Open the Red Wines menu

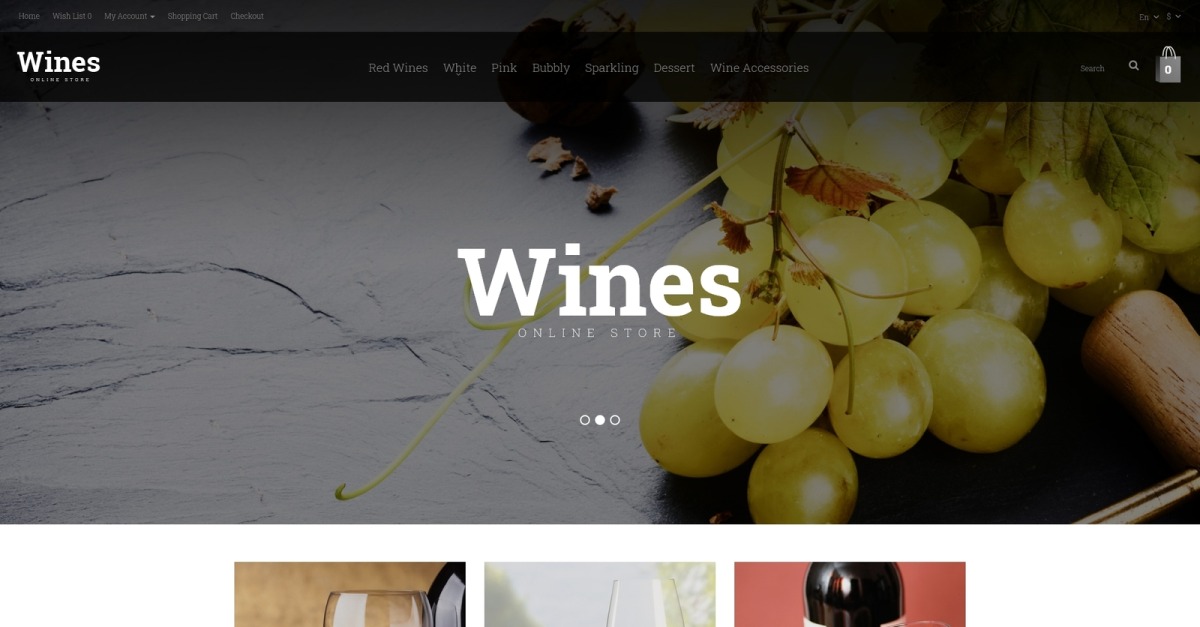(398, 68)
